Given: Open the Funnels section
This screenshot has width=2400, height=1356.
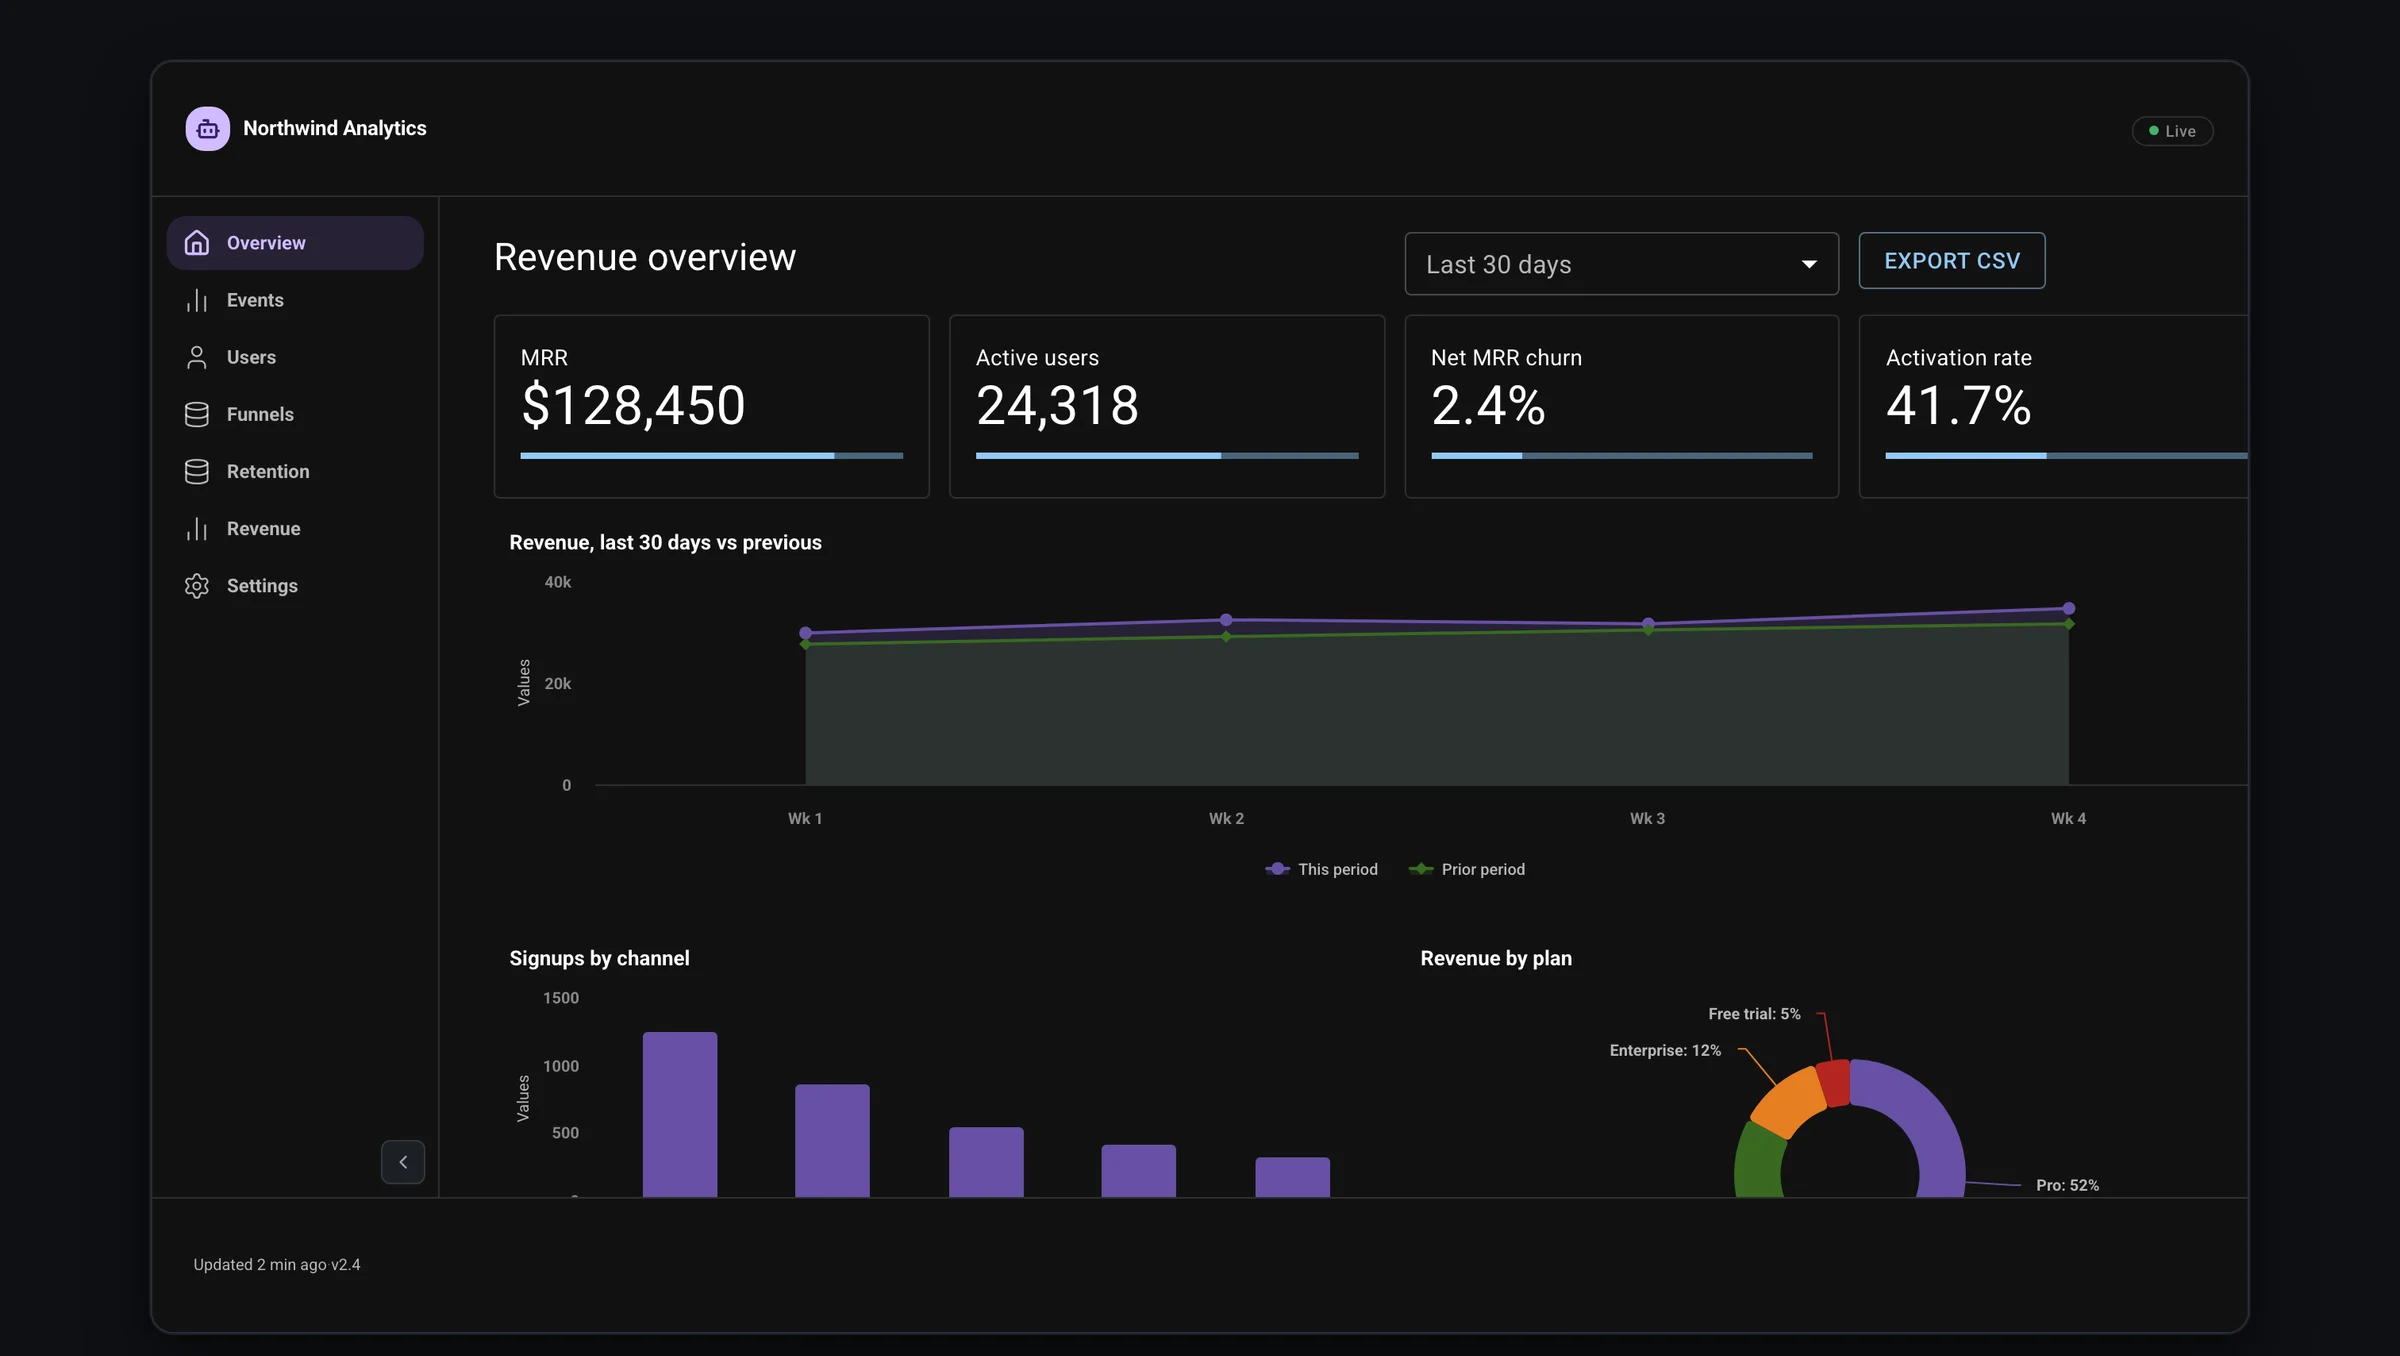Looking at the screenshot, I should click(x=295, y=414).
